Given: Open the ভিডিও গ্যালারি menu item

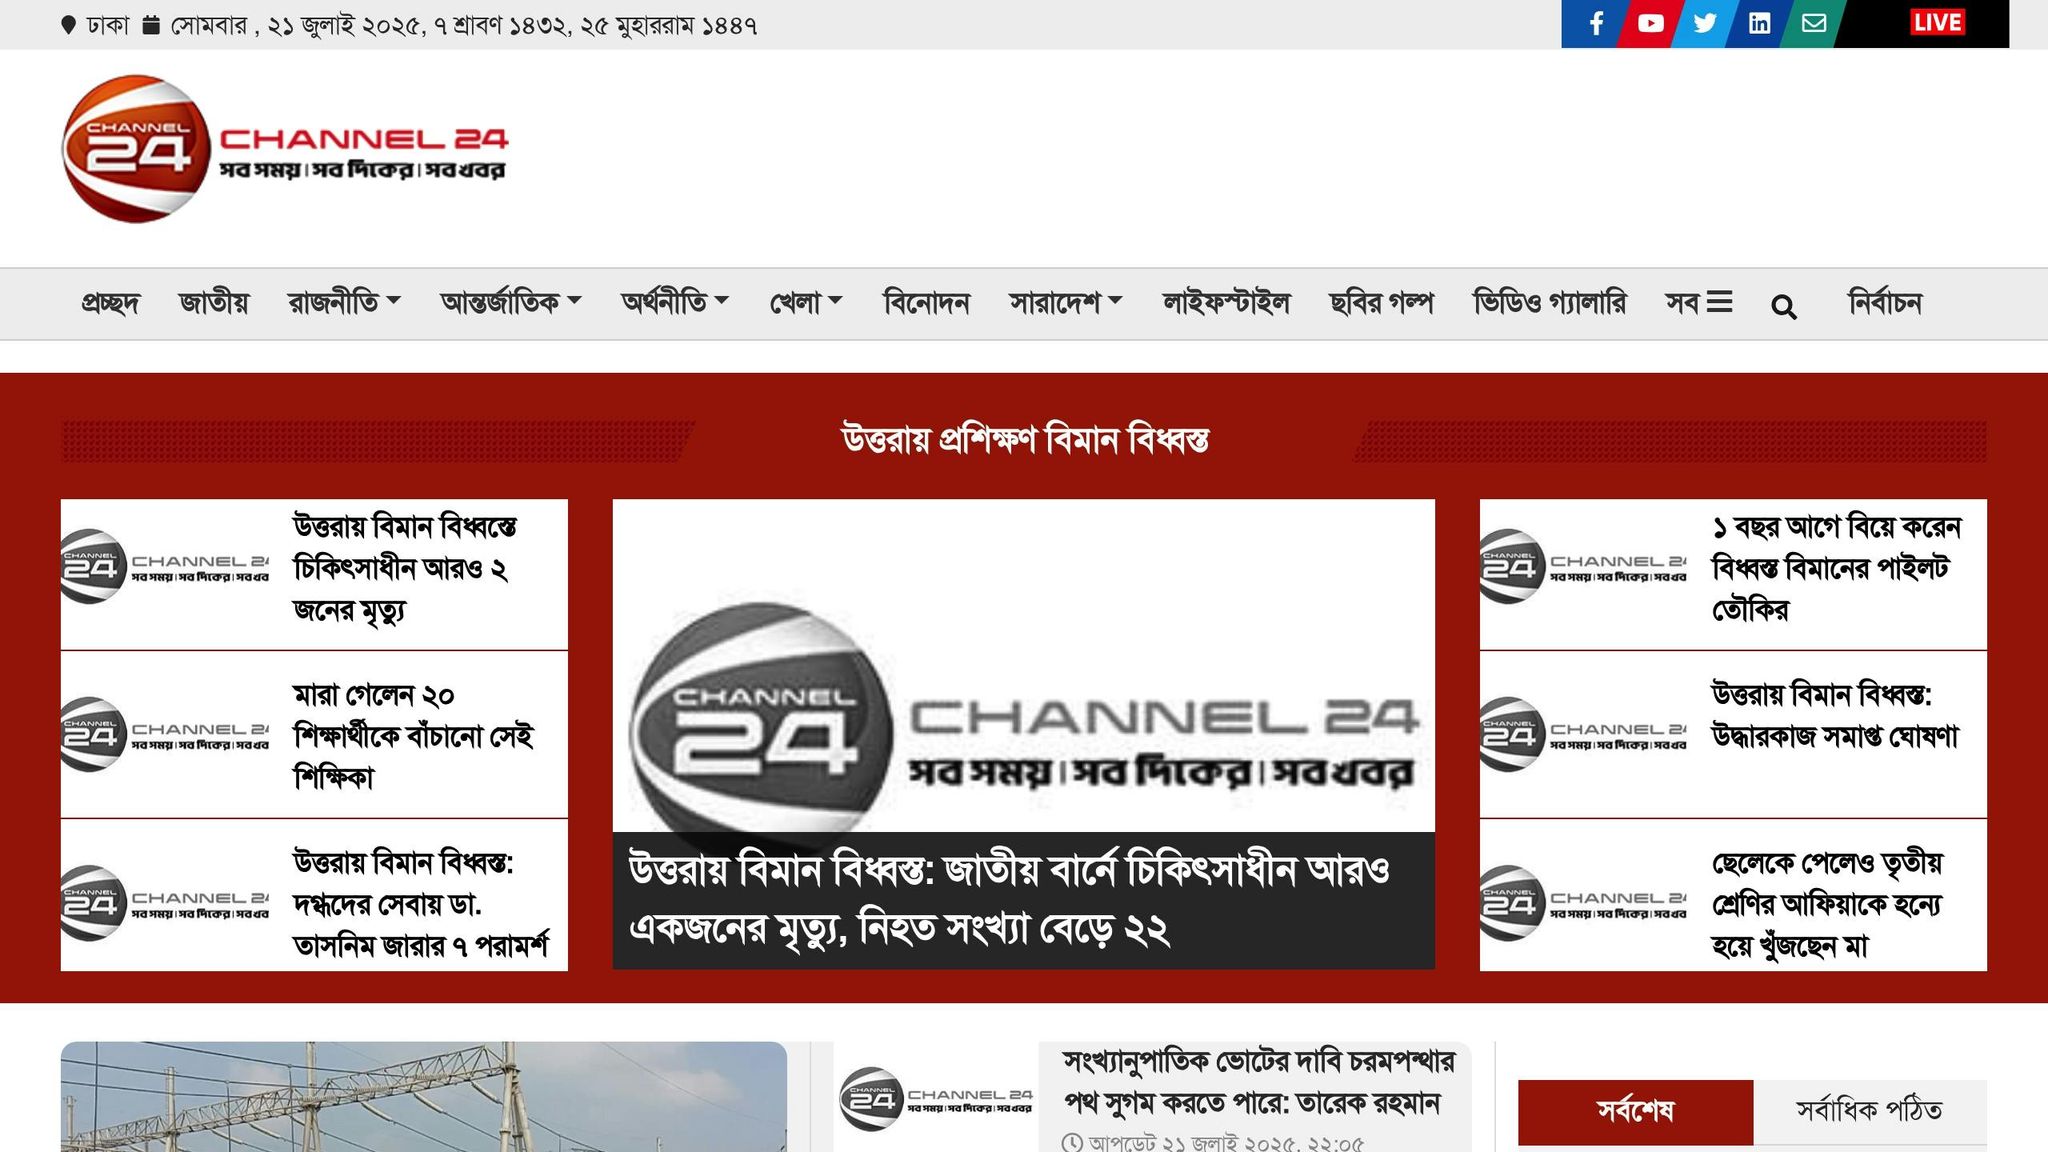Looking at the screenshot, I should coord(1549,302).
